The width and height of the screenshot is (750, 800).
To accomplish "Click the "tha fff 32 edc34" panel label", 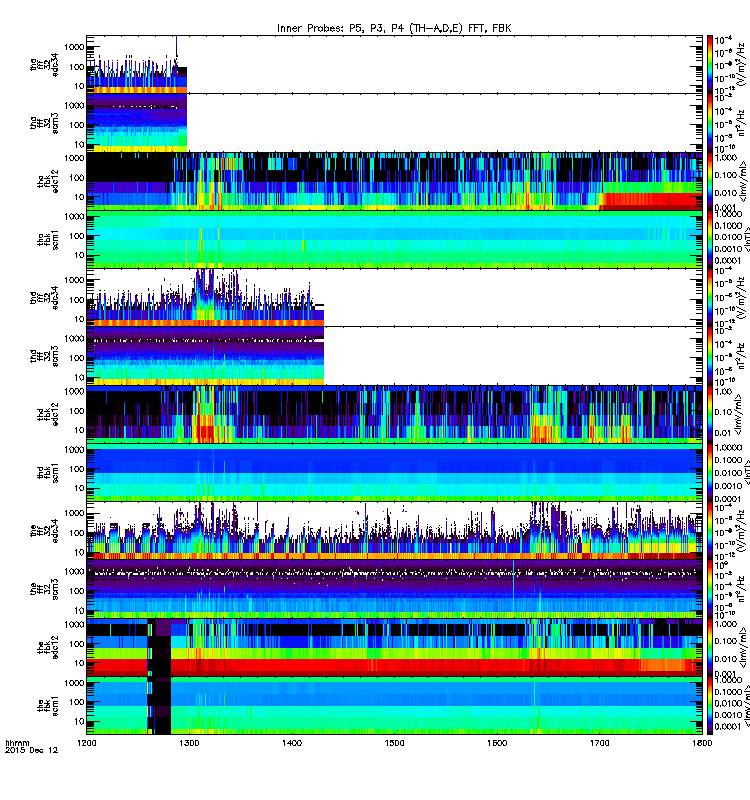I will [44, 65].
